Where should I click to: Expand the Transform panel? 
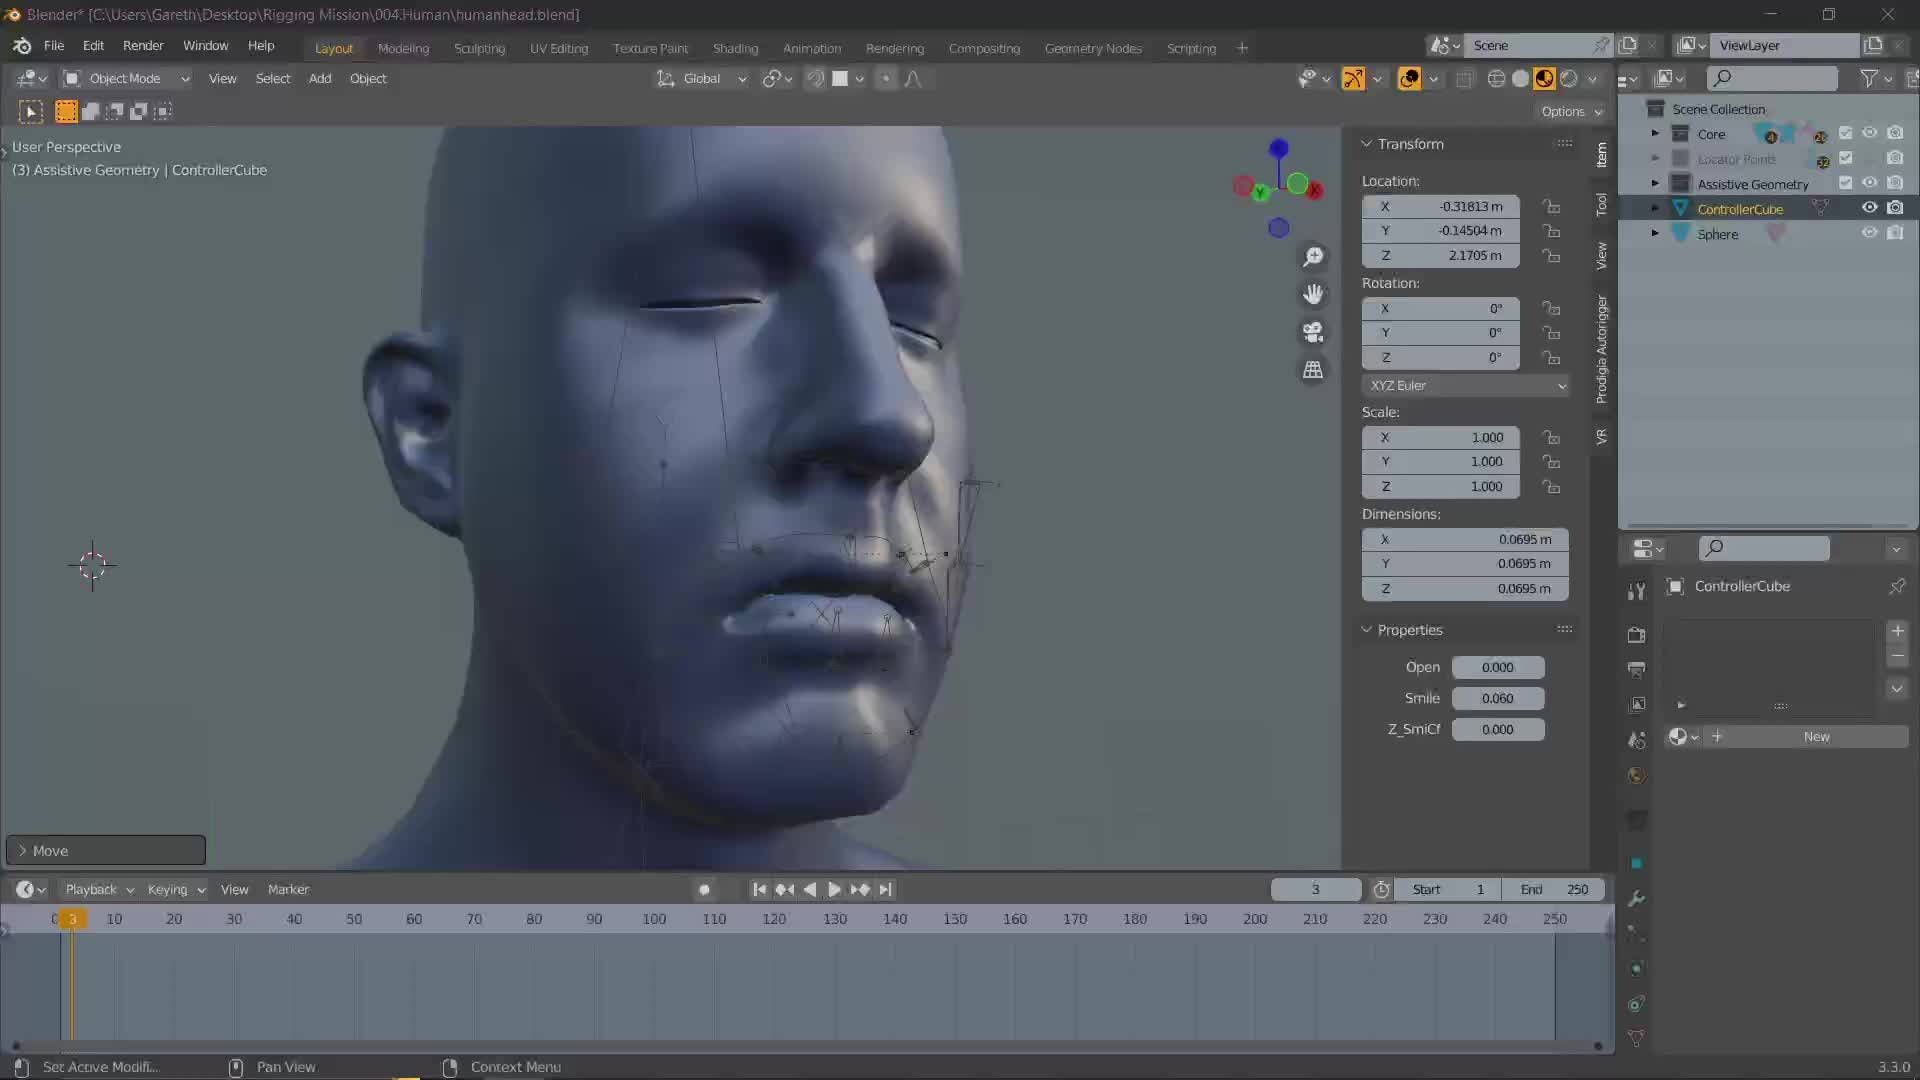click(1367, 142)
